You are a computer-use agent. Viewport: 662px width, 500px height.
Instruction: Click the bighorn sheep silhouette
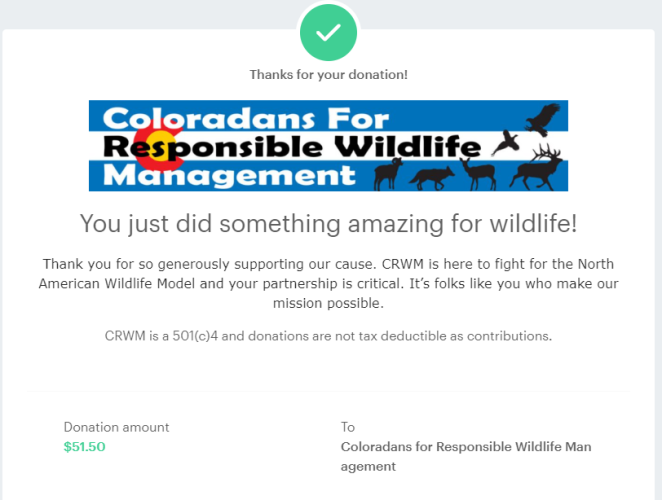point(388,174)
